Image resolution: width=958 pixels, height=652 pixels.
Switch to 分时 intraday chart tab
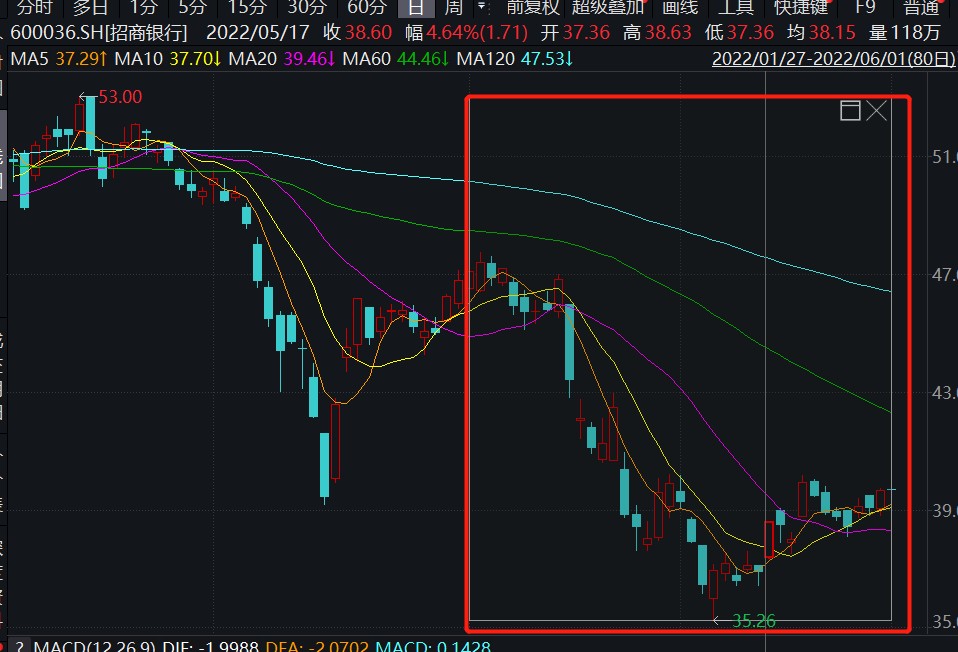tap(34, 7)
